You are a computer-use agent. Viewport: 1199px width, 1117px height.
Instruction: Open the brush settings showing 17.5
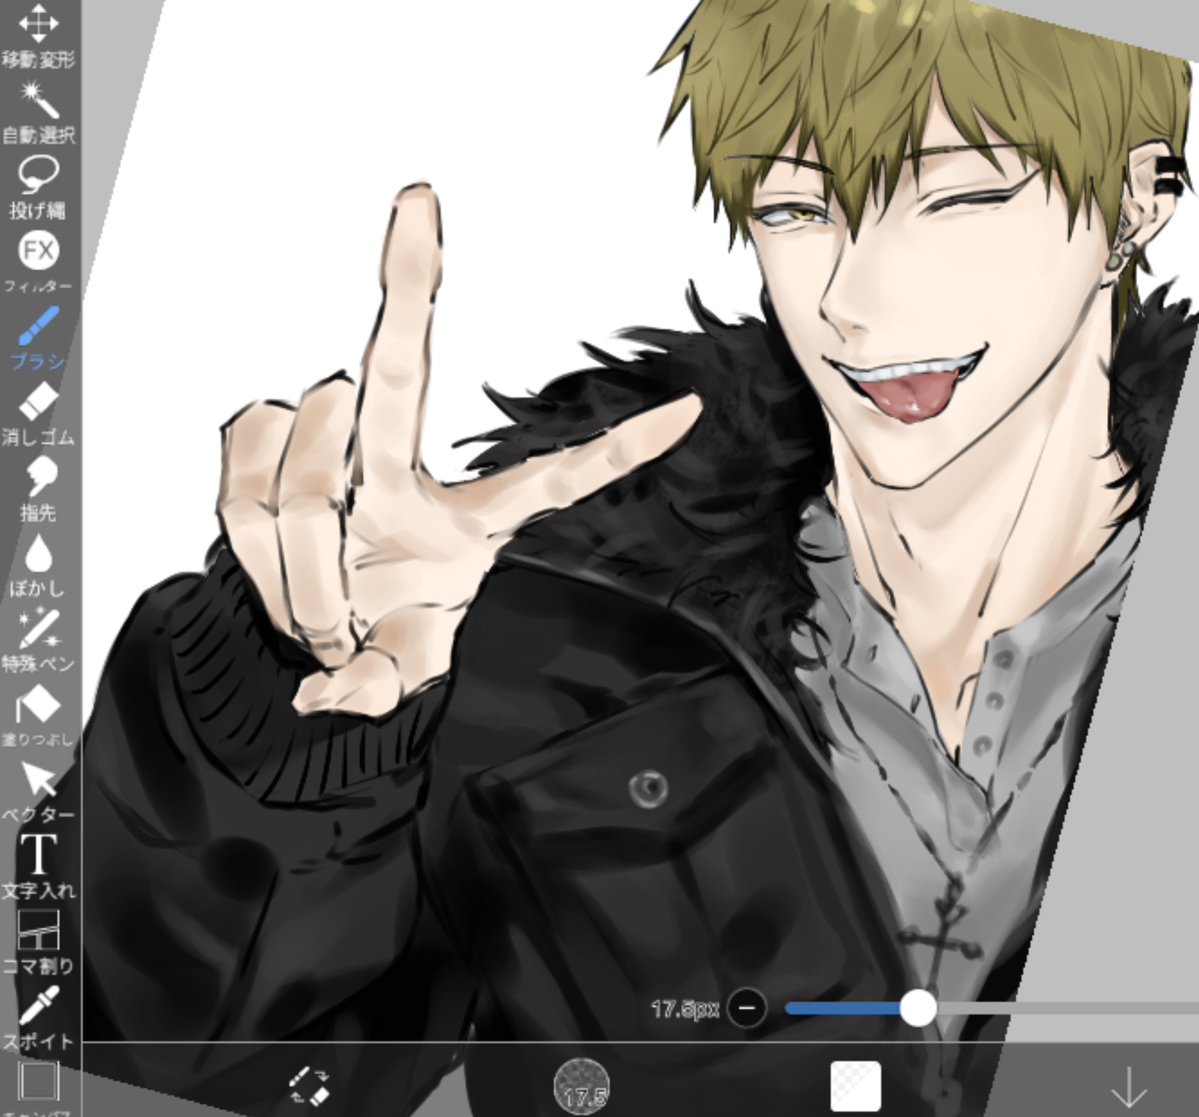(x=583, y=1086)
